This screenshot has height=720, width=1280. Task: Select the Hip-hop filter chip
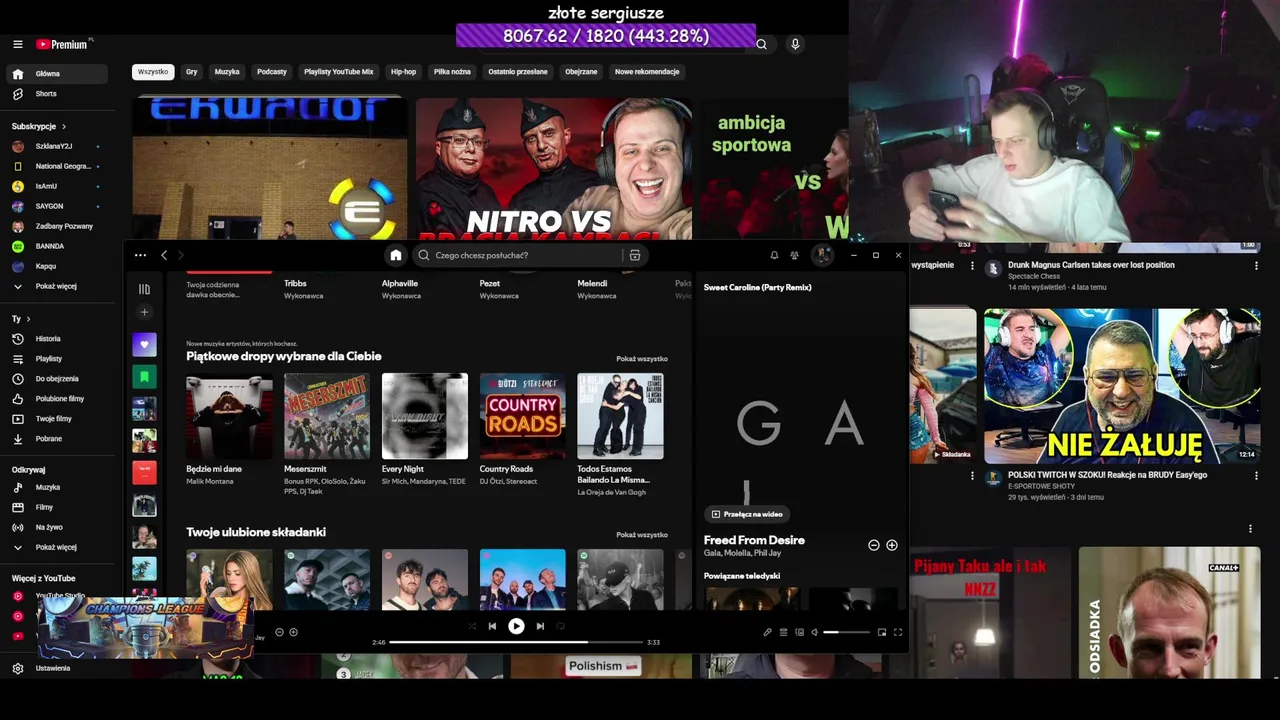[403, 72]
